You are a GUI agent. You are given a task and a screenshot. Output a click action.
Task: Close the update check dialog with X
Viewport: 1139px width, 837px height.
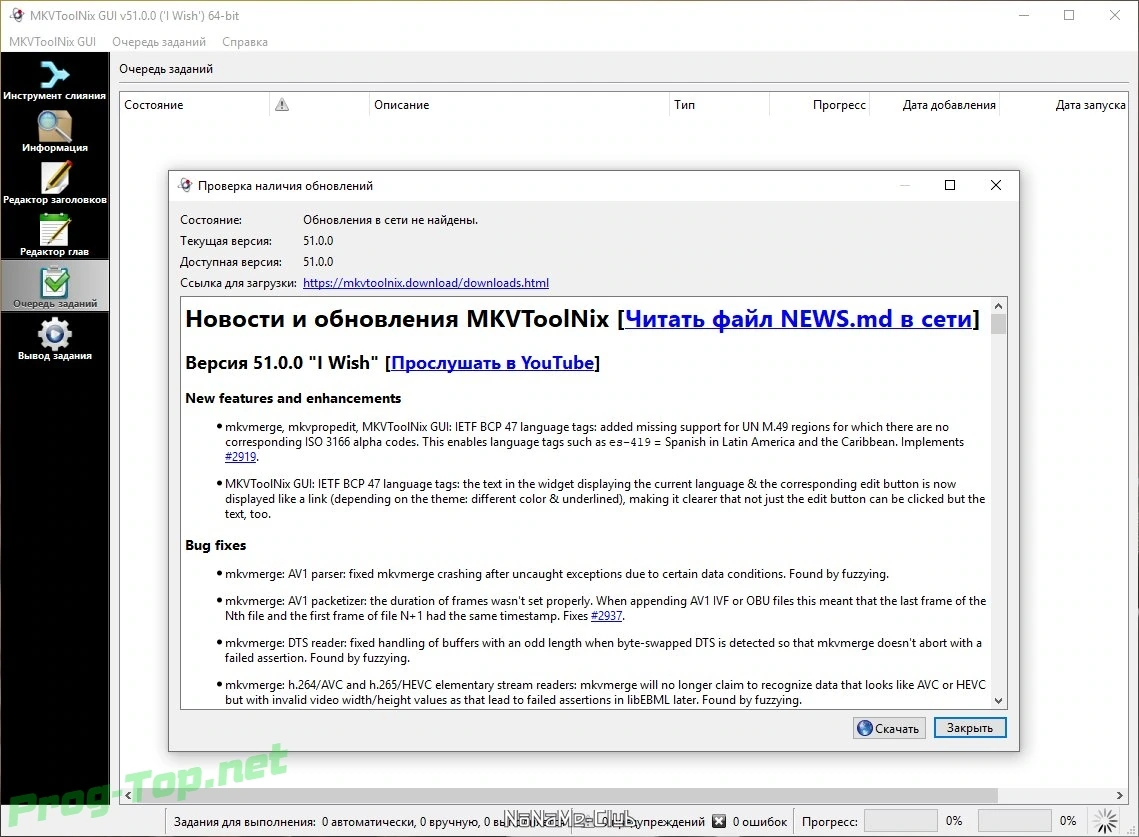(x=996, y=185)
